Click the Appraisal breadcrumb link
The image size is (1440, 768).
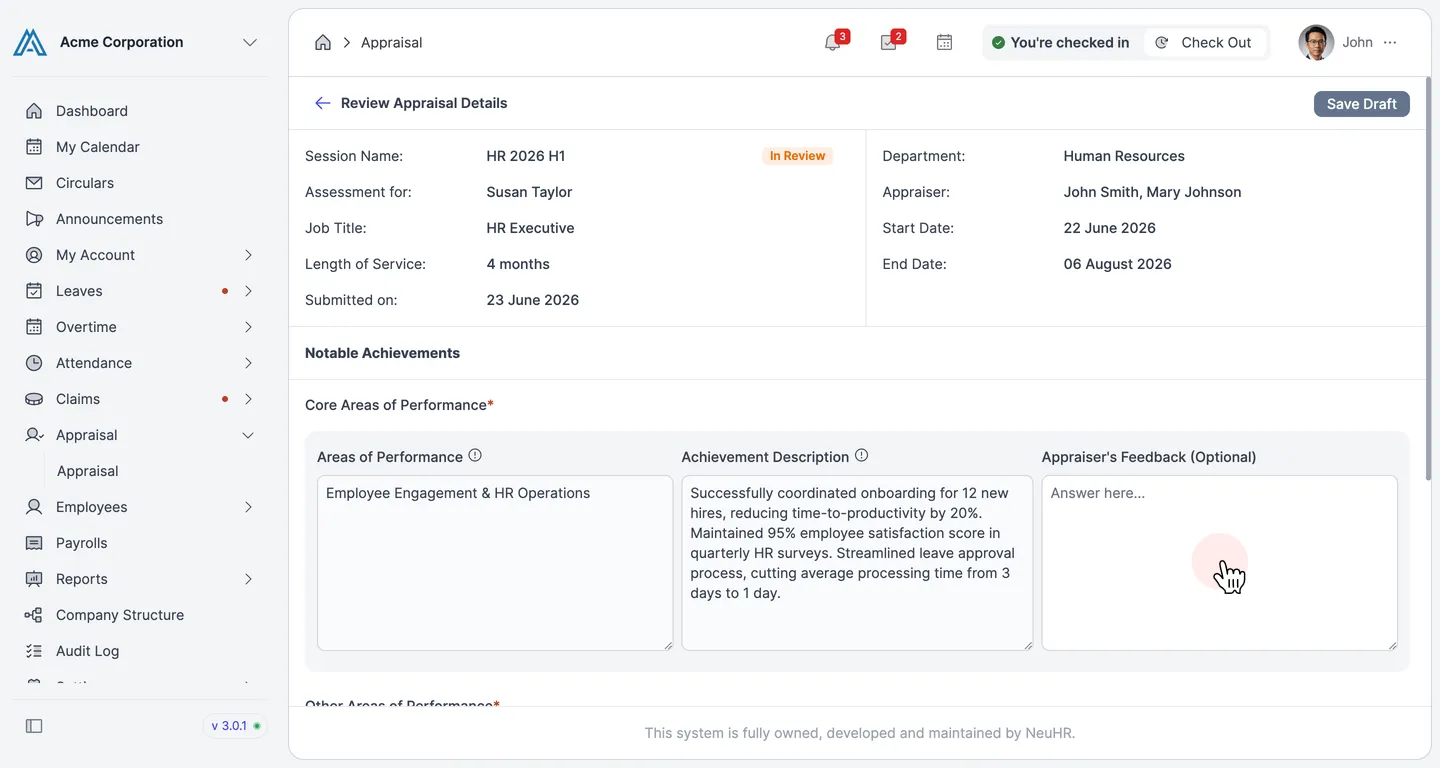tap(391, 42)
